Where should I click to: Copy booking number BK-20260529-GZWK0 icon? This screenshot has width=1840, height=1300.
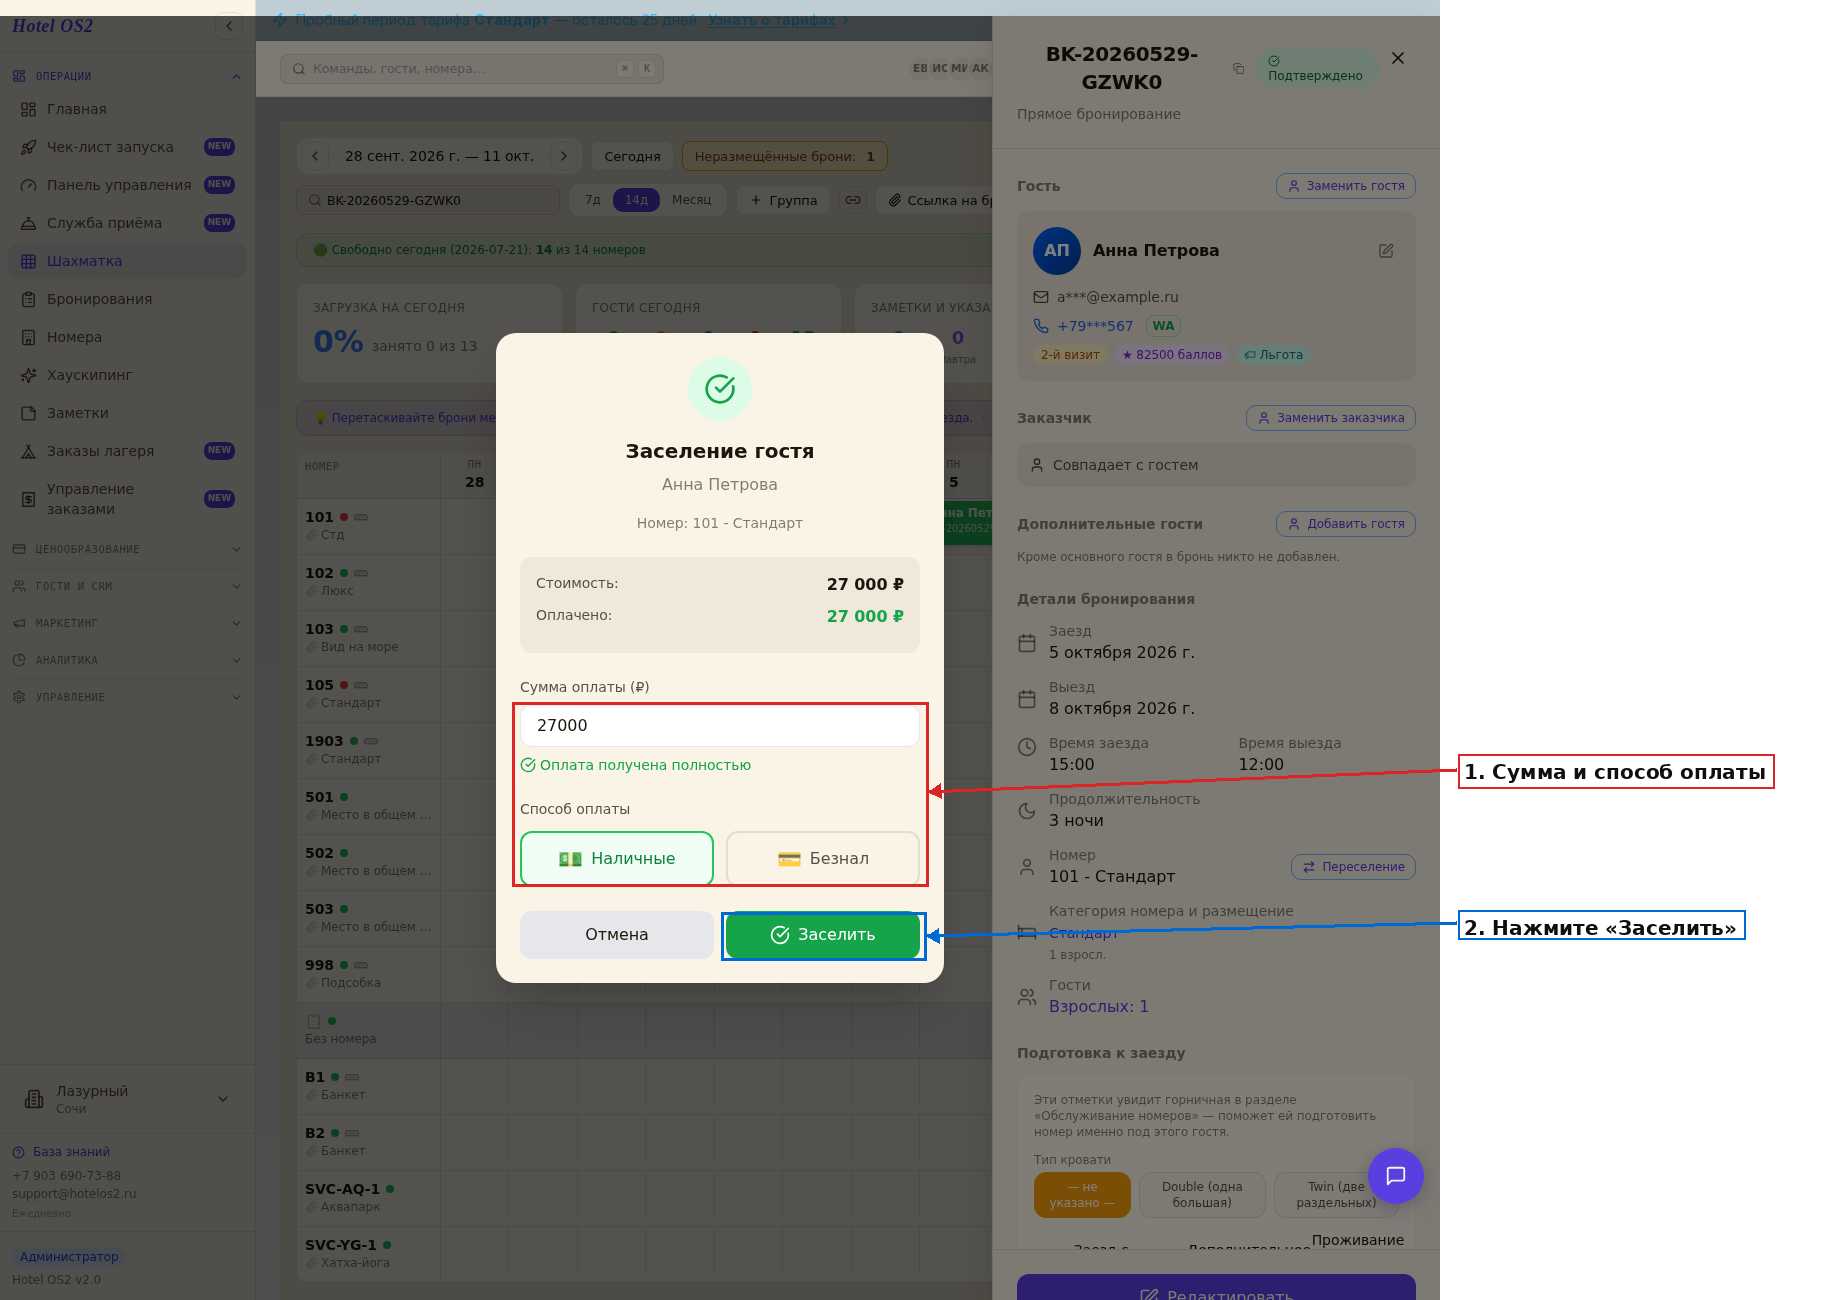[1238, 69]
